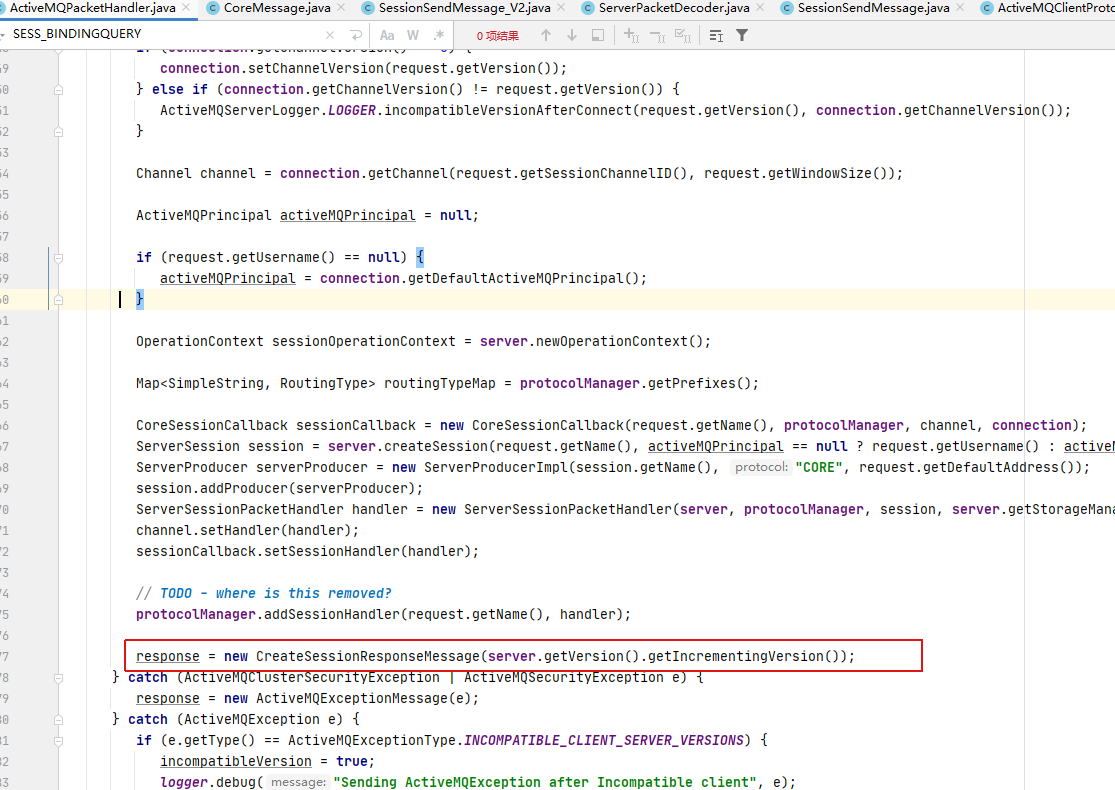Close CoreMessage.java tab
Viewport: 1115px width, 790px height.
pos(341,7)
